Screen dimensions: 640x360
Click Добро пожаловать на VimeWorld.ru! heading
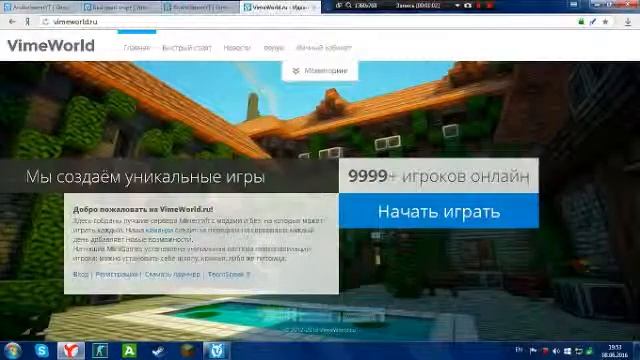[143, 209]
